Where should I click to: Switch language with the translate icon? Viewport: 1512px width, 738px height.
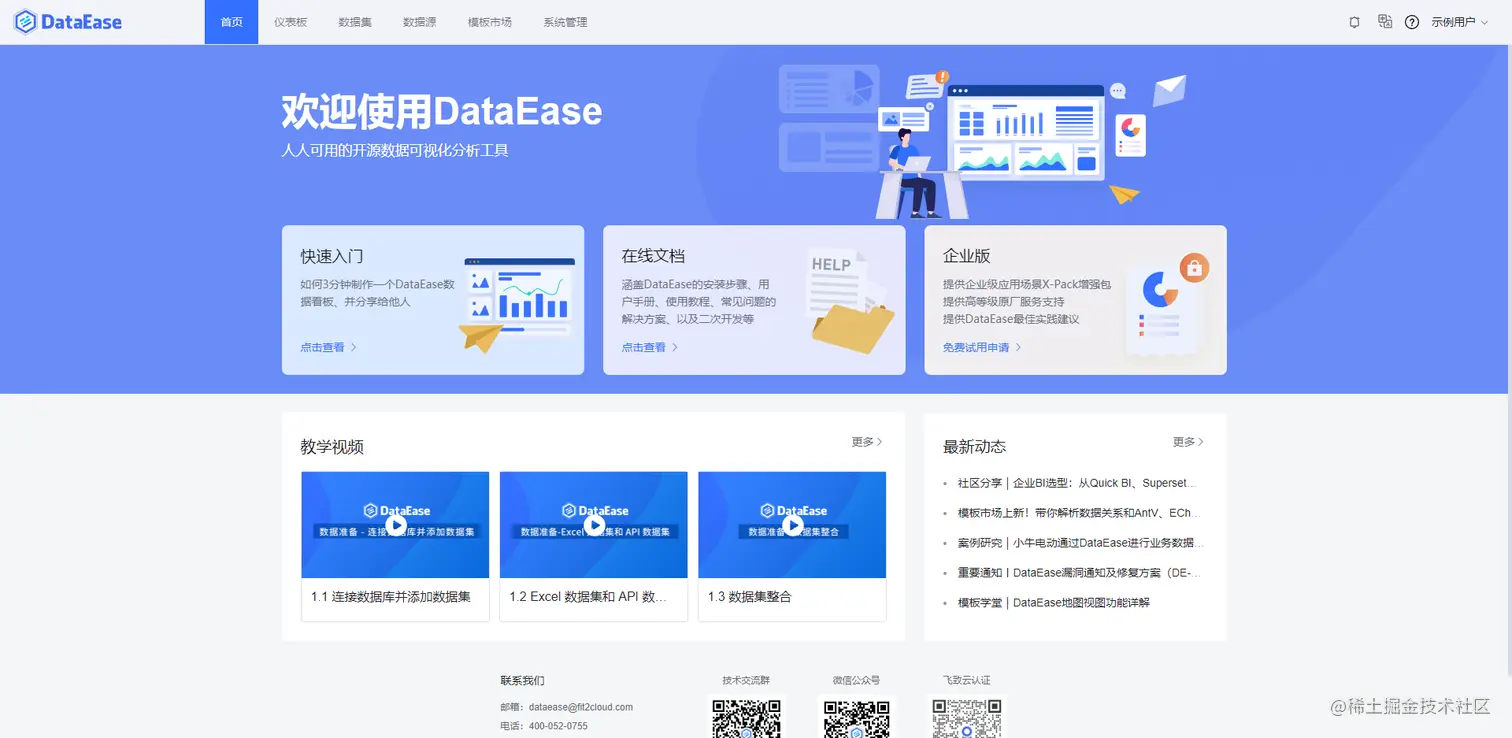(1384, 21)
